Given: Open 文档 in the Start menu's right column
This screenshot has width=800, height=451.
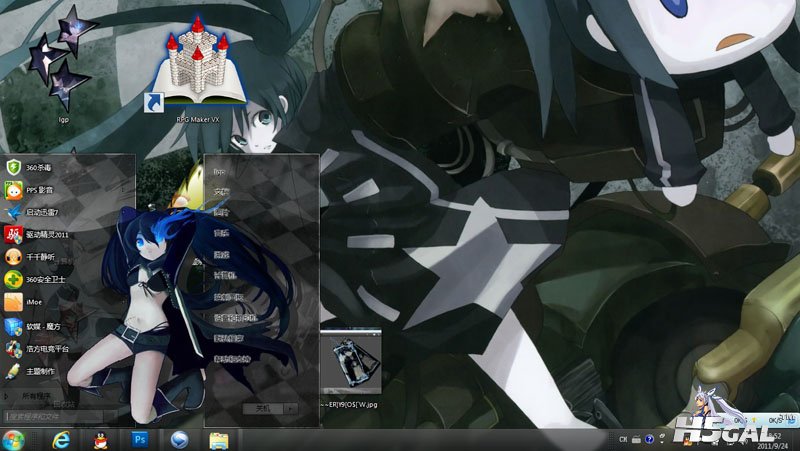Looking at the screenshot, I should [222, 192].
